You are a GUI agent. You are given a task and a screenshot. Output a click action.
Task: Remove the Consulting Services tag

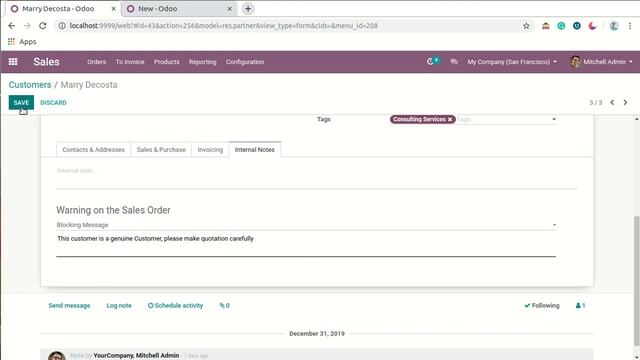[x=450, y=119]
